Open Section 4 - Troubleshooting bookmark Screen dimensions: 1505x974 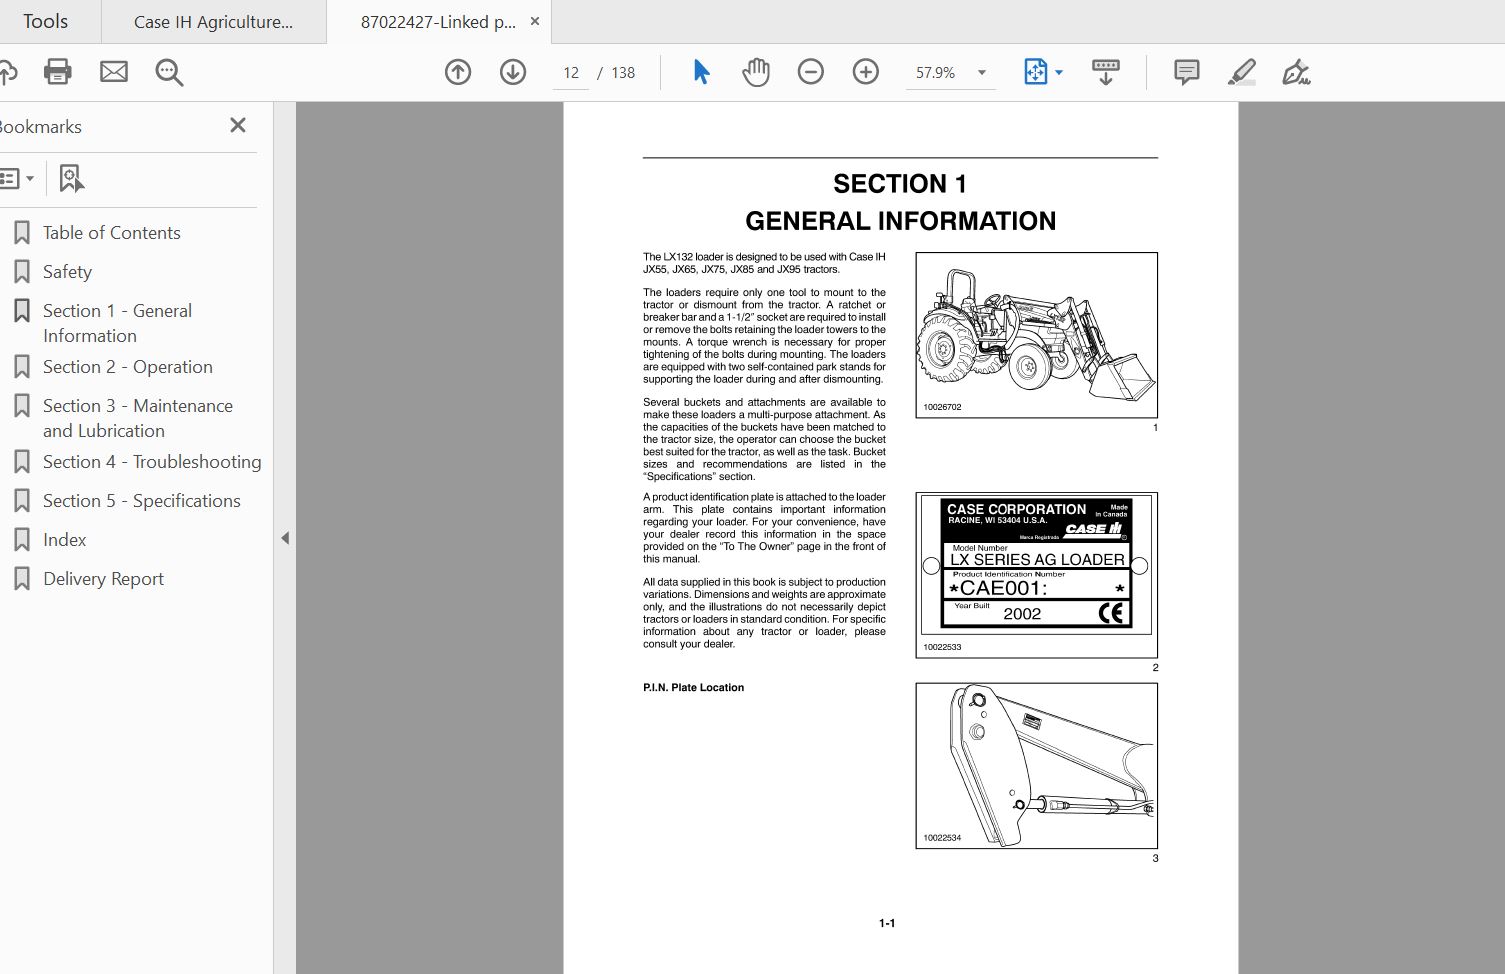tap(152, 462)
